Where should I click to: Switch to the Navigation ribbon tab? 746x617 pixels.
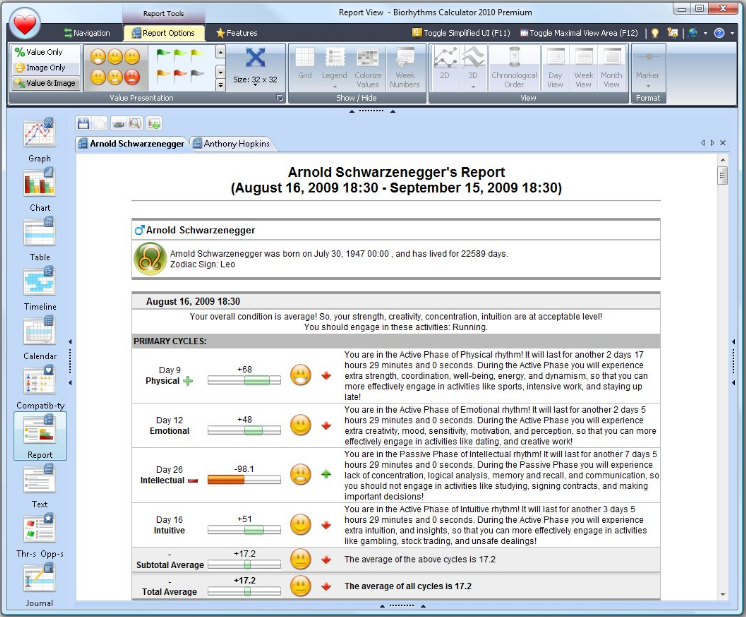click(87, 33)
